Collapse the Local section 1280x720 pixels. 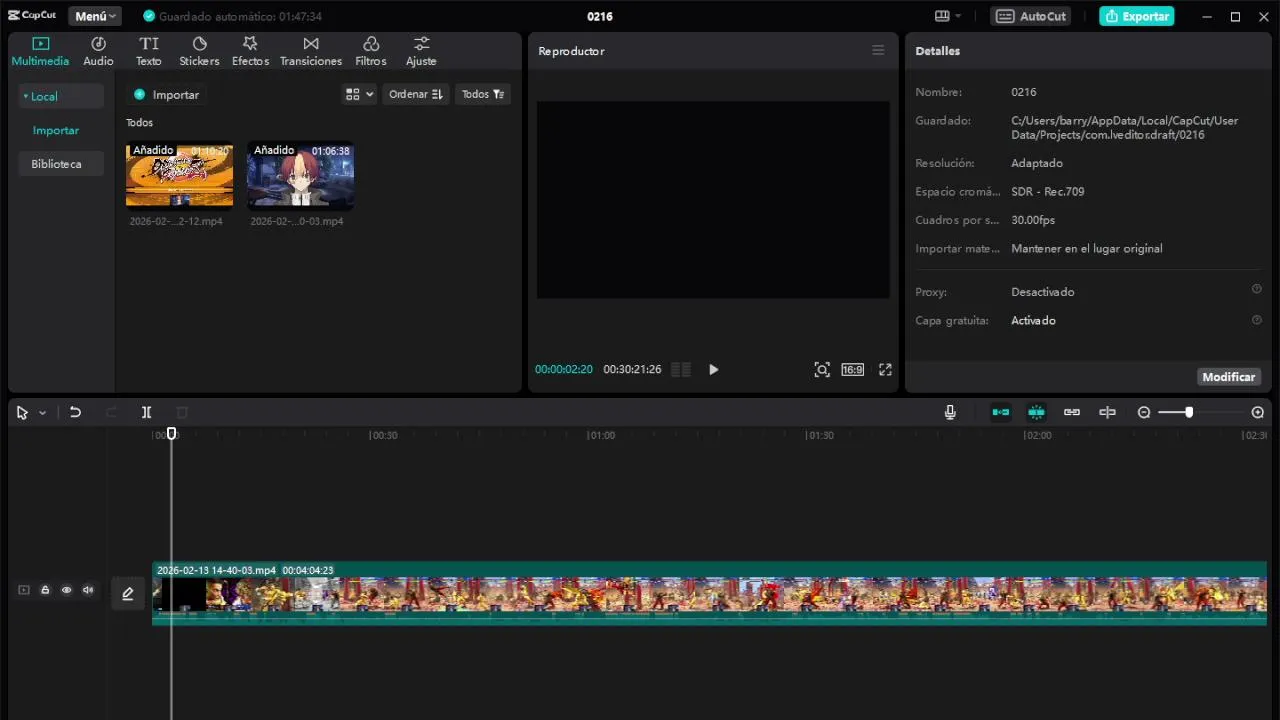pyautogui.click(x=60, y=96)
